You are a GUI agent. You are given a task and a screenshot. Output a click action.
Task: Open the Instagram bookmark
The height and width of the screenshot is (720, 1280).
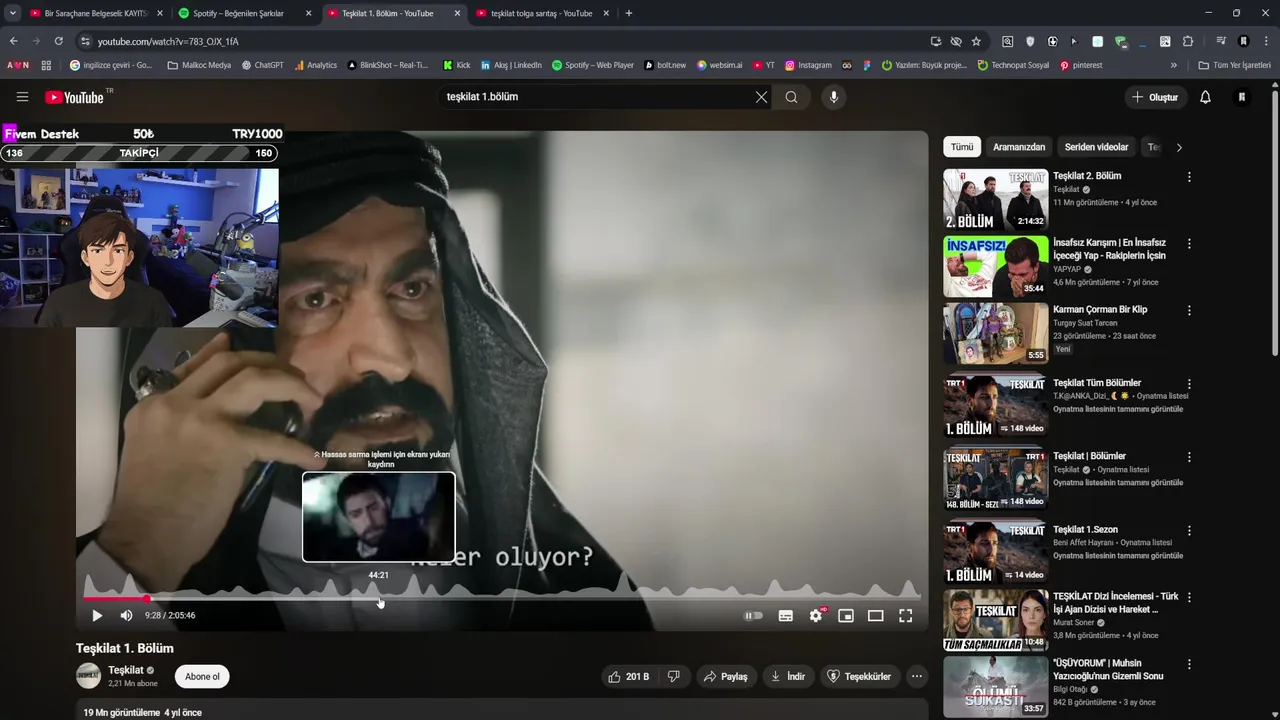click(808, 65)
